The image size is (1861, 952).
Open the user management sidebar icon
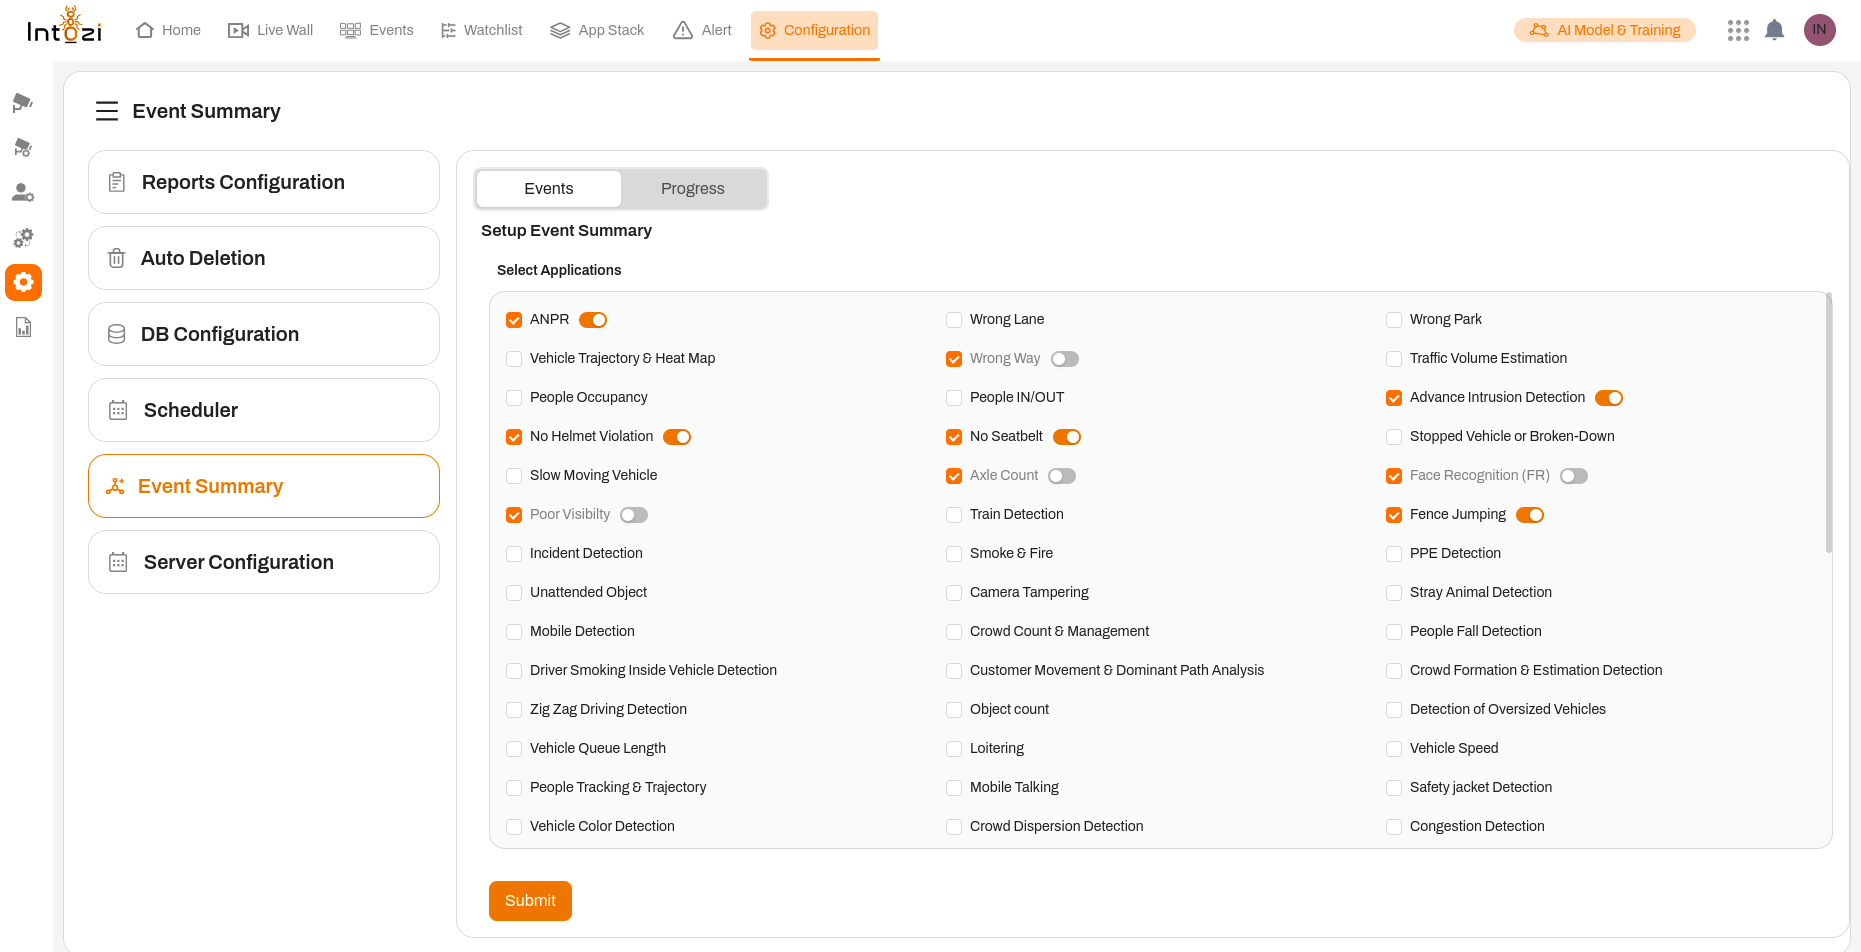pyautogui.click(x=23, y=192)
